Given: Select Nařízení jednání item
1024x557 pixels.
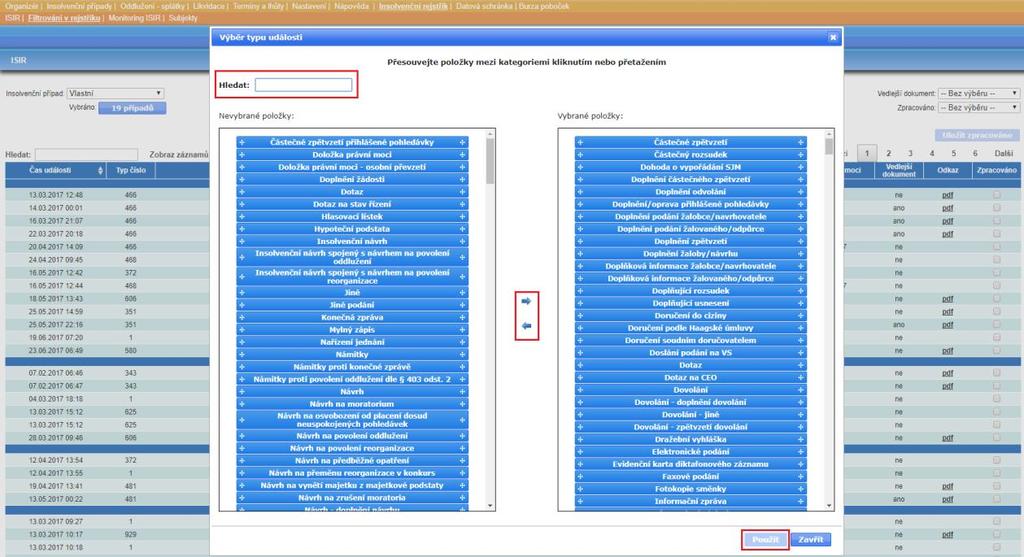Looking at the screenshot, I should (x=352, y=342).
